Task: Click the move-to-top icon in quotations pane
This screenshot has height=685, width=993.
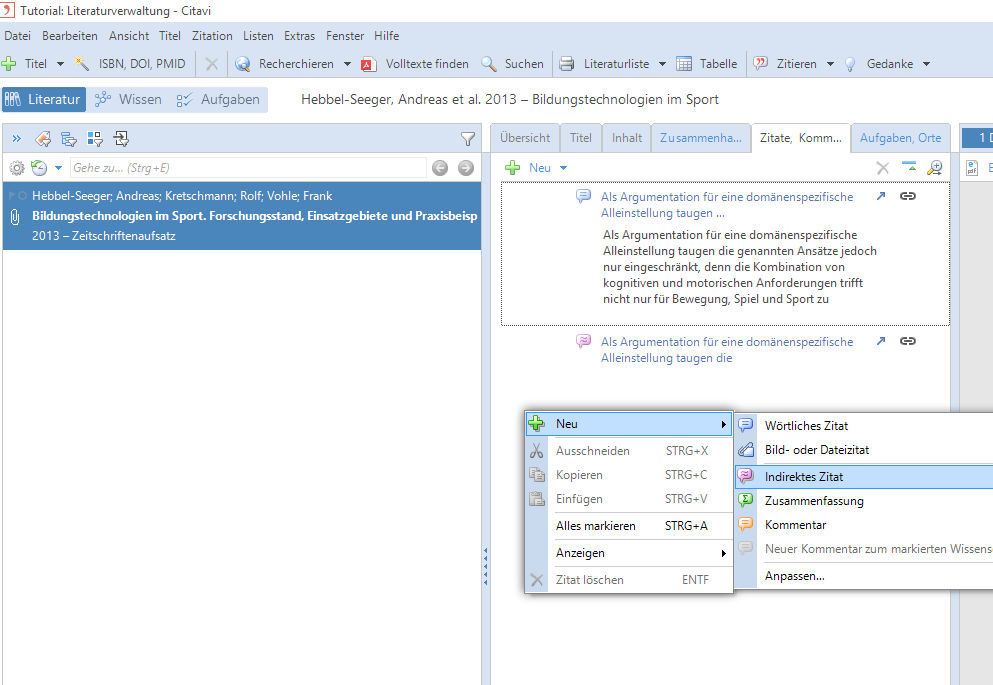Action: point(909,167)
